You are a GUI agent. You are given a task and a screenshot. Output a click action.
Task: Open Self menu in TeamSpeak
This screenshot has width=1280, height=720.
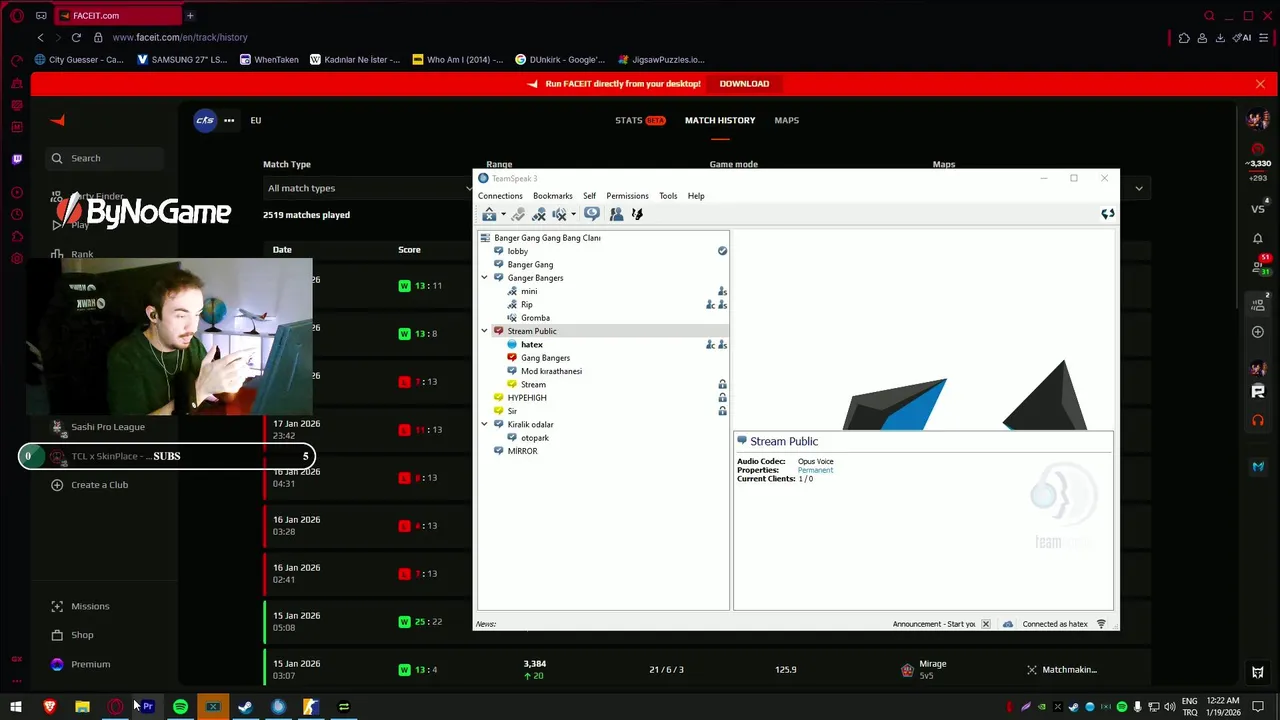point(589,196)
